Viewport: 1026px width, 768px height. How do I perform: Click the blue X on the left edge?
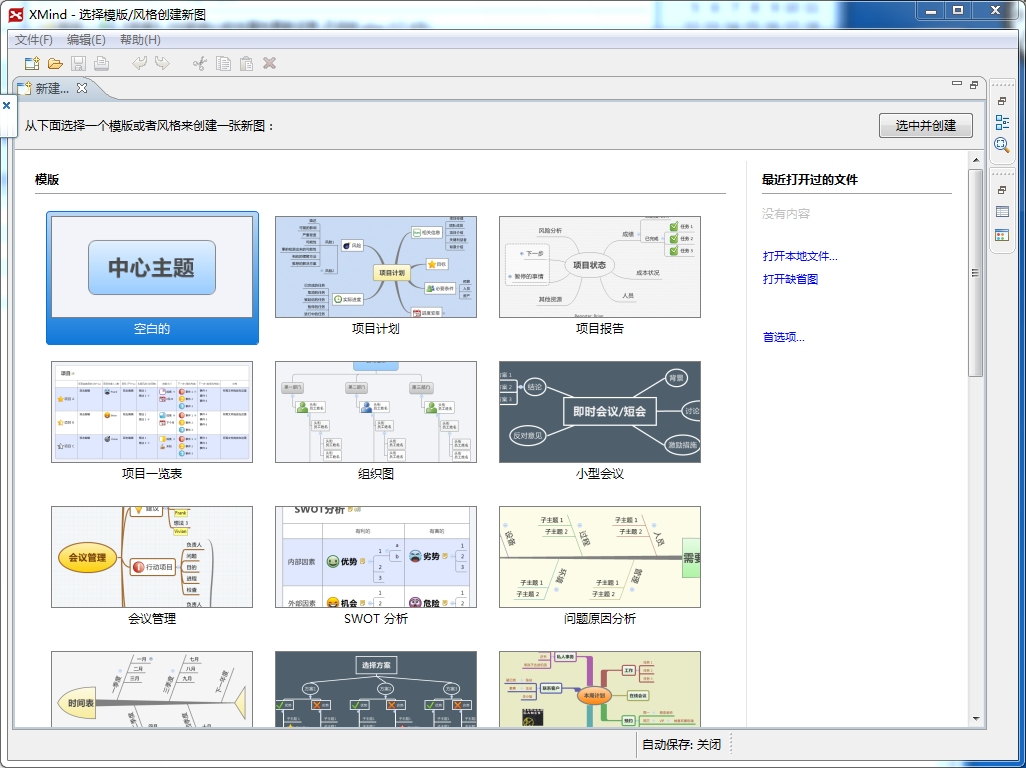pyautogui.click(x=7, y=105)
